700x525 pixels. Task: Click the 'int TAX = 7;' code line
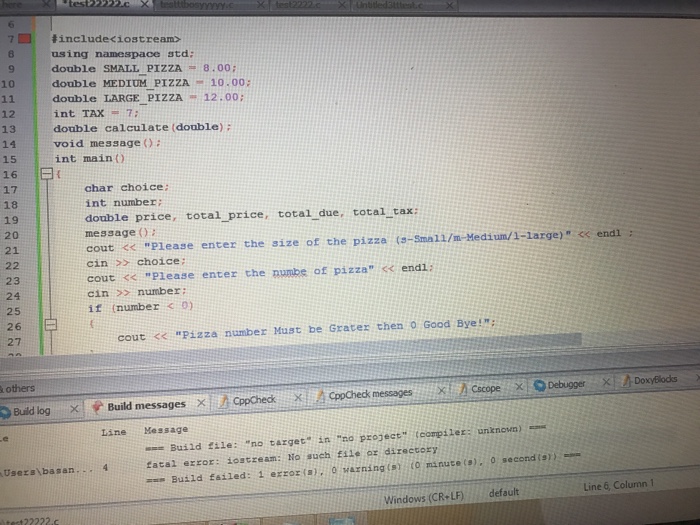pyautogui.click(x=96, y=113)
